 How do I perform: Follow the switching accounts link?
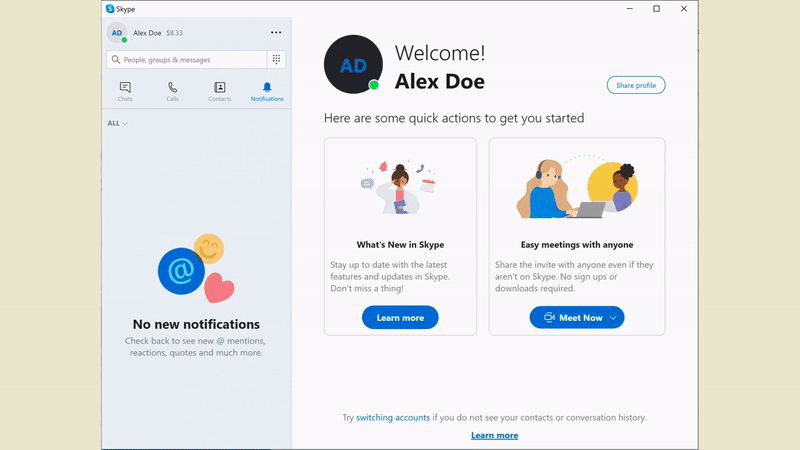click(393, 417)
